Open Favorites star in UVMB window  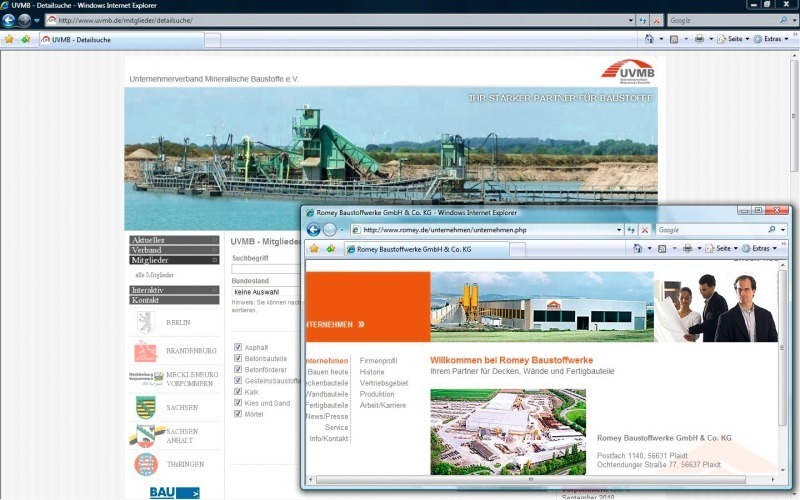(x=9, y=39)
